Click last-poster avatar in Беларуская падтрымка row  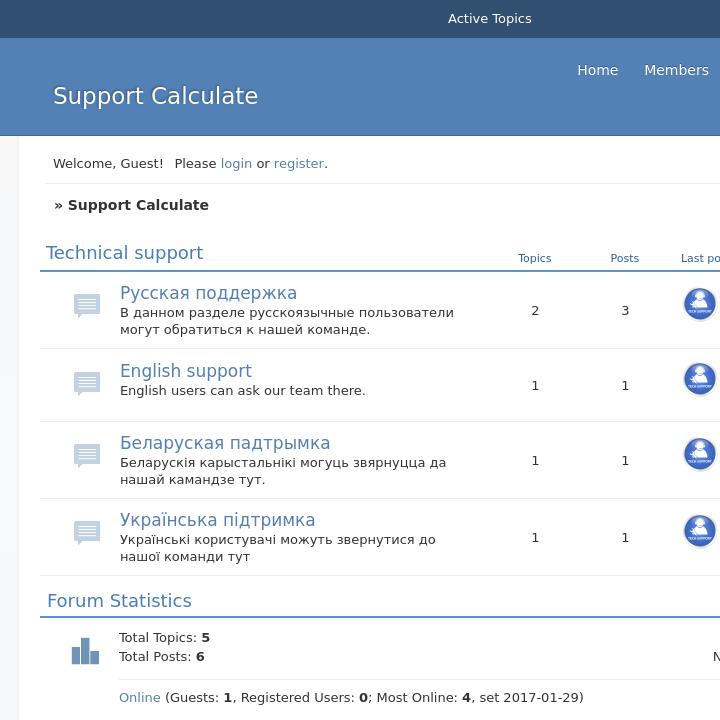pos(700,454)
